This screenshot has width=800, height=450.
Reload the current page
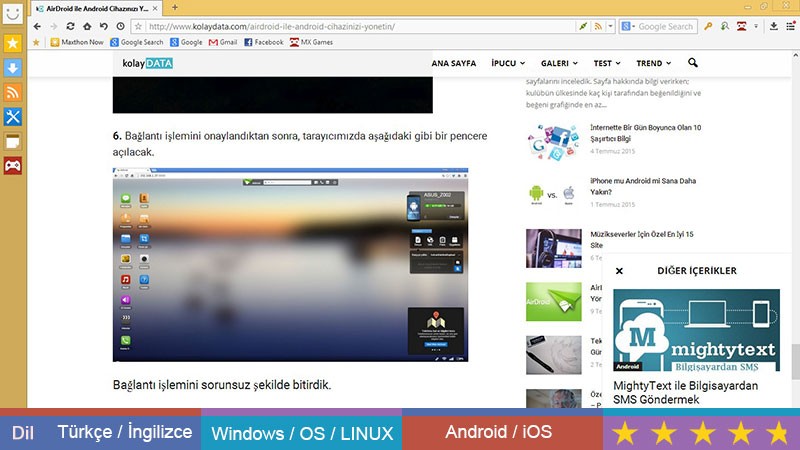coord(70,27)
